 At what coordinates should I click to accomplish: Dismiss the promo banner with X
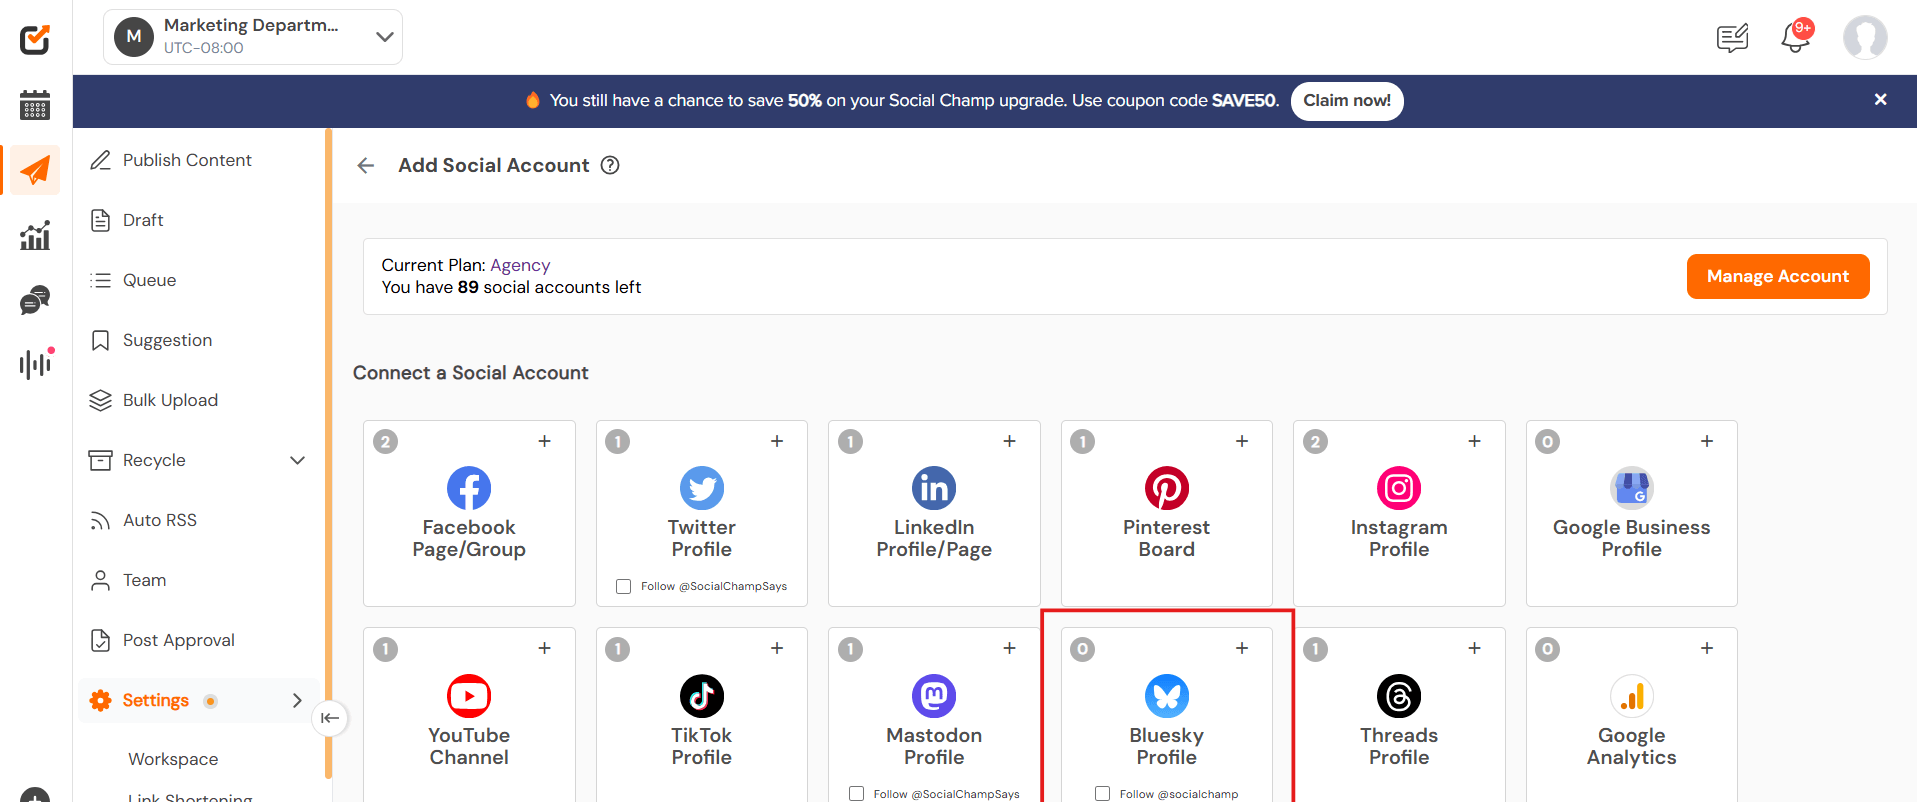click(x=1880, y=100)
